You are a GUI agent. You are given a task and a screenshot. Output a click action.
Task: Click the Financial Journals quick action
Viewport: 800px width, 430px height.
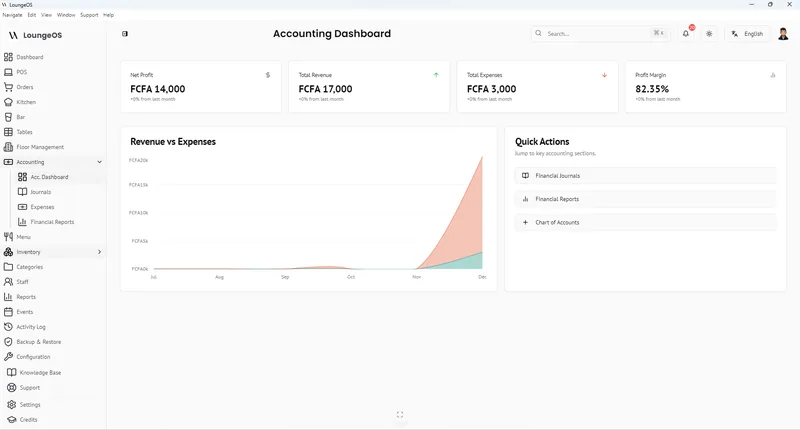coord(645,175)
